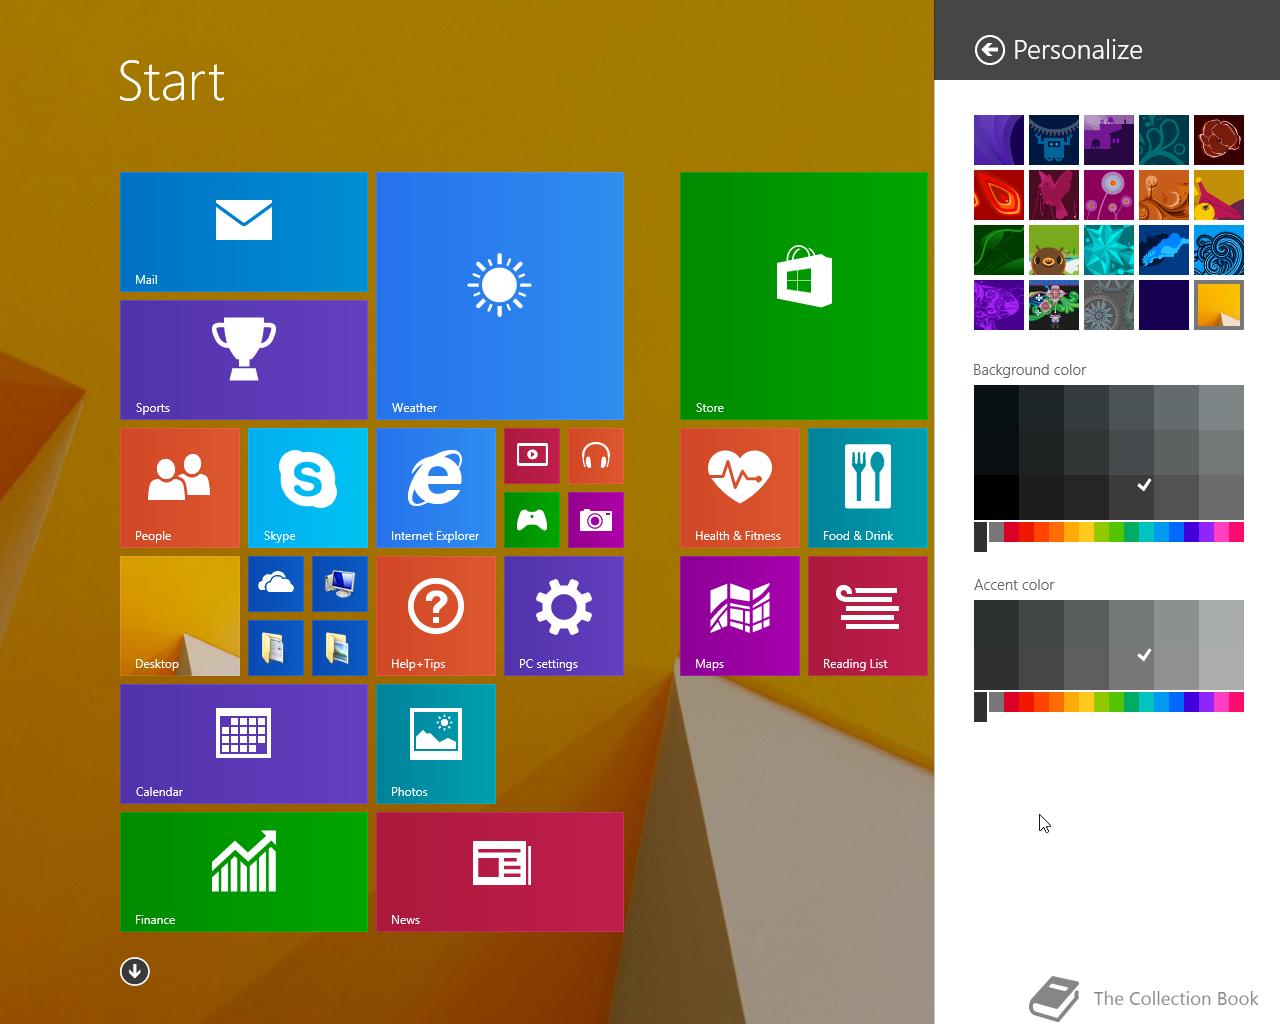Pick teal in Accent color hue strip

1146,701
